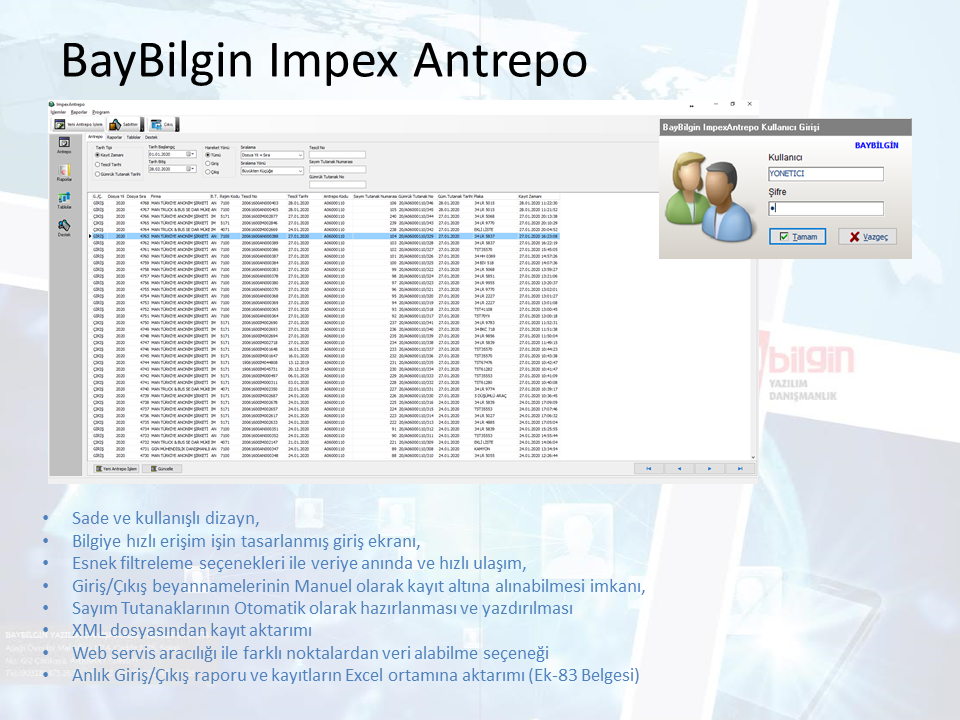
Task: Click the BAYBİLGİN label in login dialog
Action: 877,146
